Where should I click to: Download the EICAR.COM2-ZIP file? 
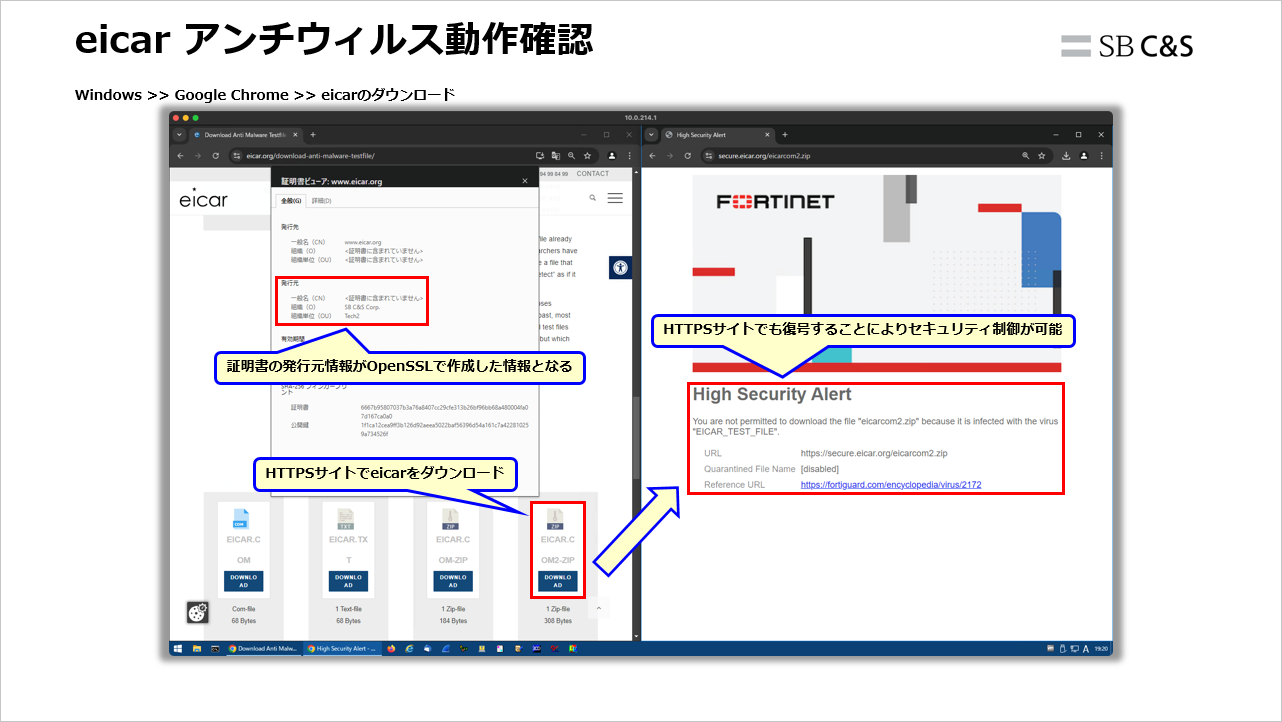558,581
